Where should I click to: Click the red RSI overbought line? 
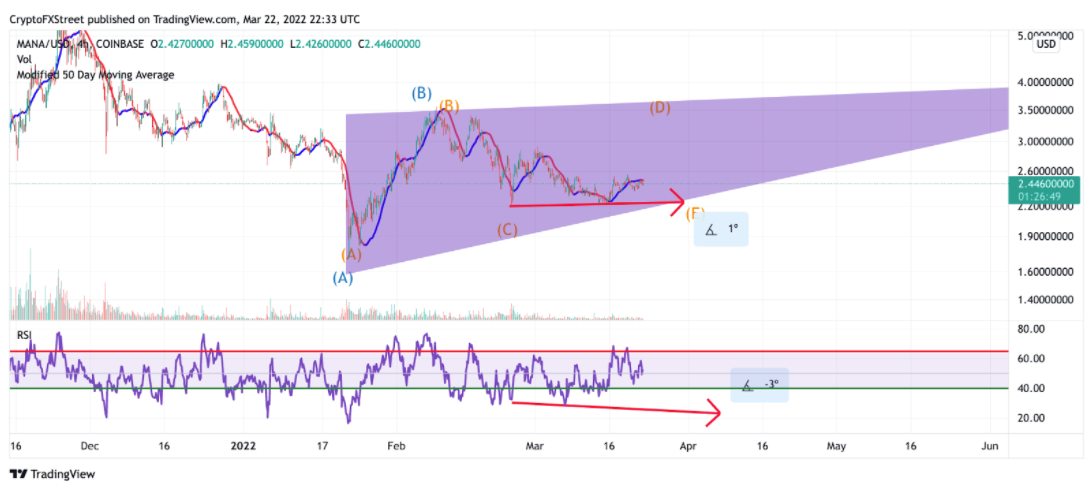tap(508, 351)
